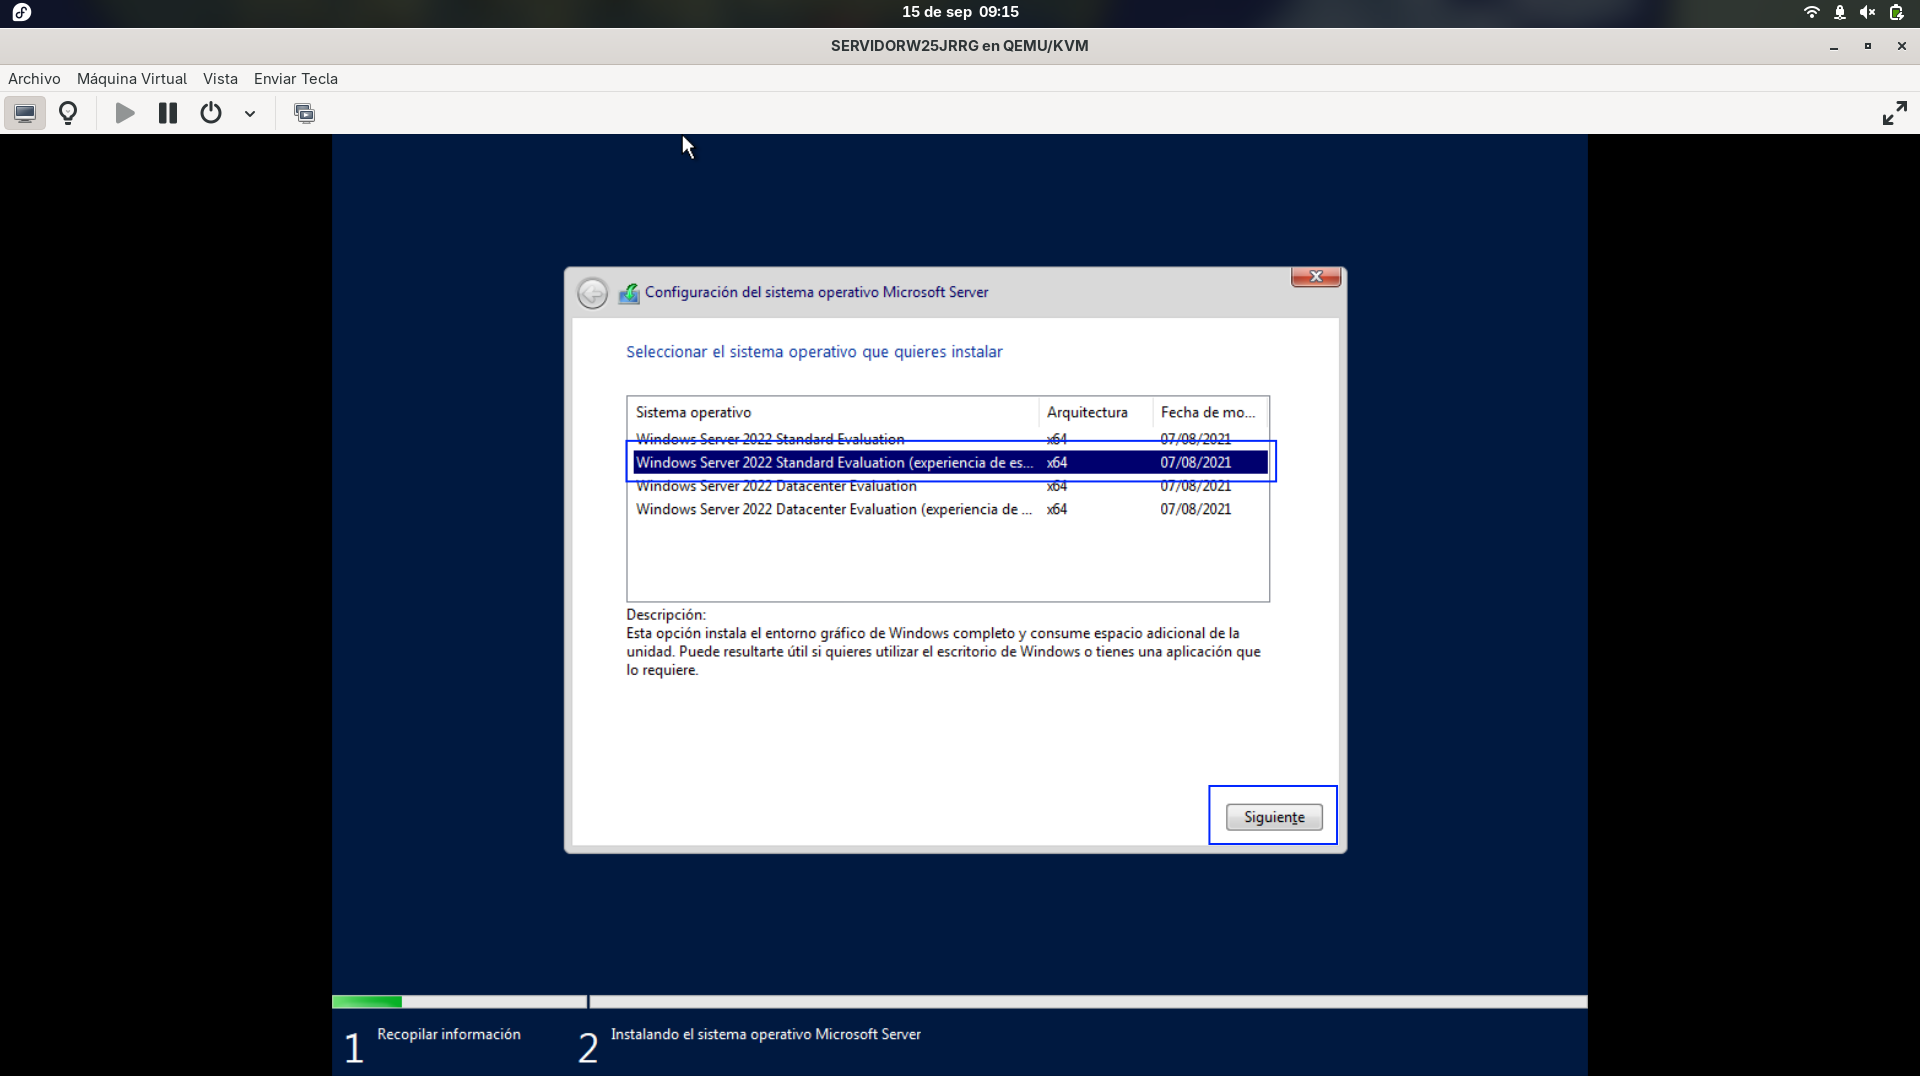The image size is (1920, 1076).
Task: Click the Siguiente button
Action: (x=1274, y=817)
